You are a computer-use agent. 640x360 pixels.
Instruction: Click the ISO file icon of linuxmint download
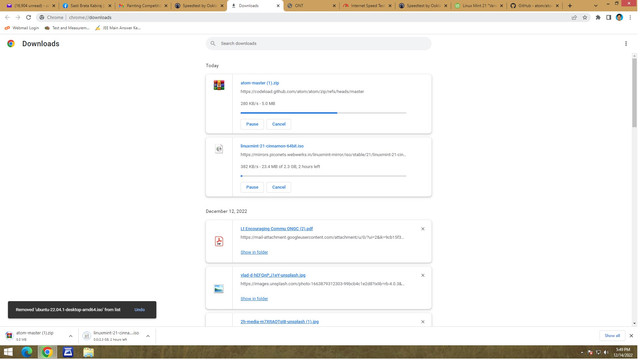[219, 149]
